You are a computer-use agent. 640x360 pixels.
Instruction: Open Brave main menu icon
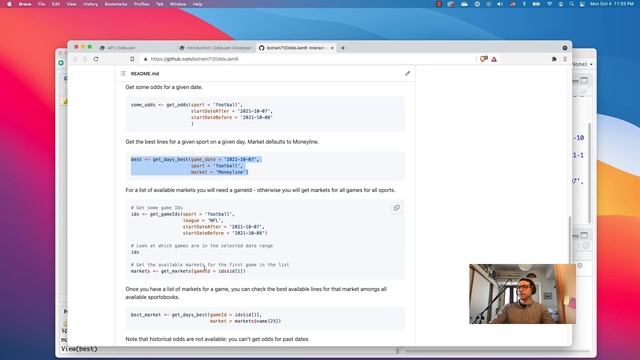[x=565, y=59]
